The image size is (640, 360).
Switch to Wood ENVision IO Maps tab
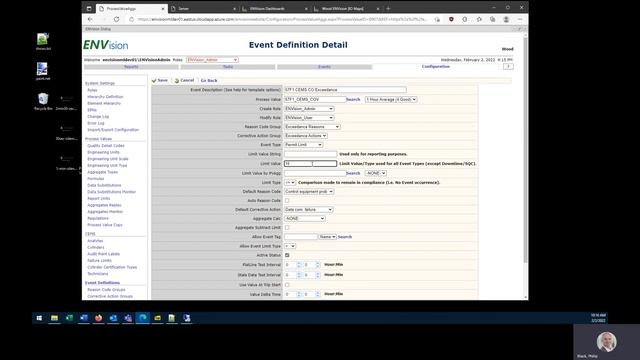(x=346, y=9)
